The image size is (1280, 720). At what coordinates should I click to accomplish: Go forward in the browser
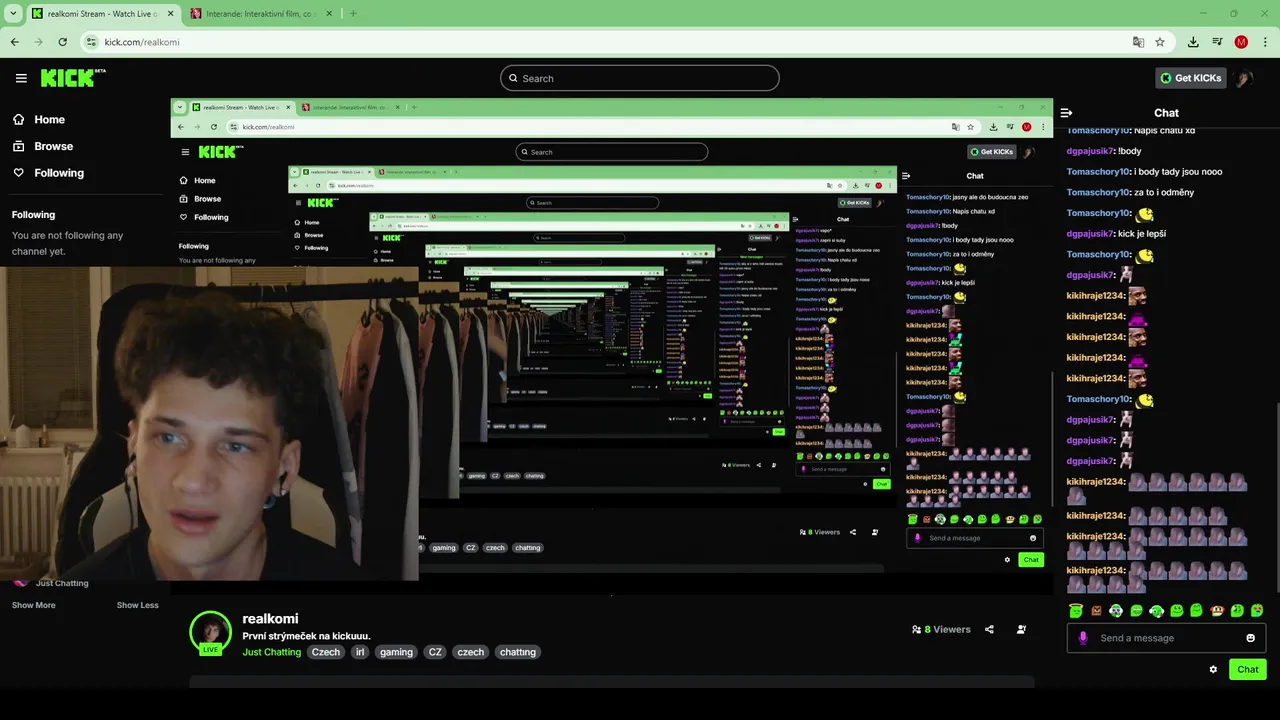tap(38, 42)
